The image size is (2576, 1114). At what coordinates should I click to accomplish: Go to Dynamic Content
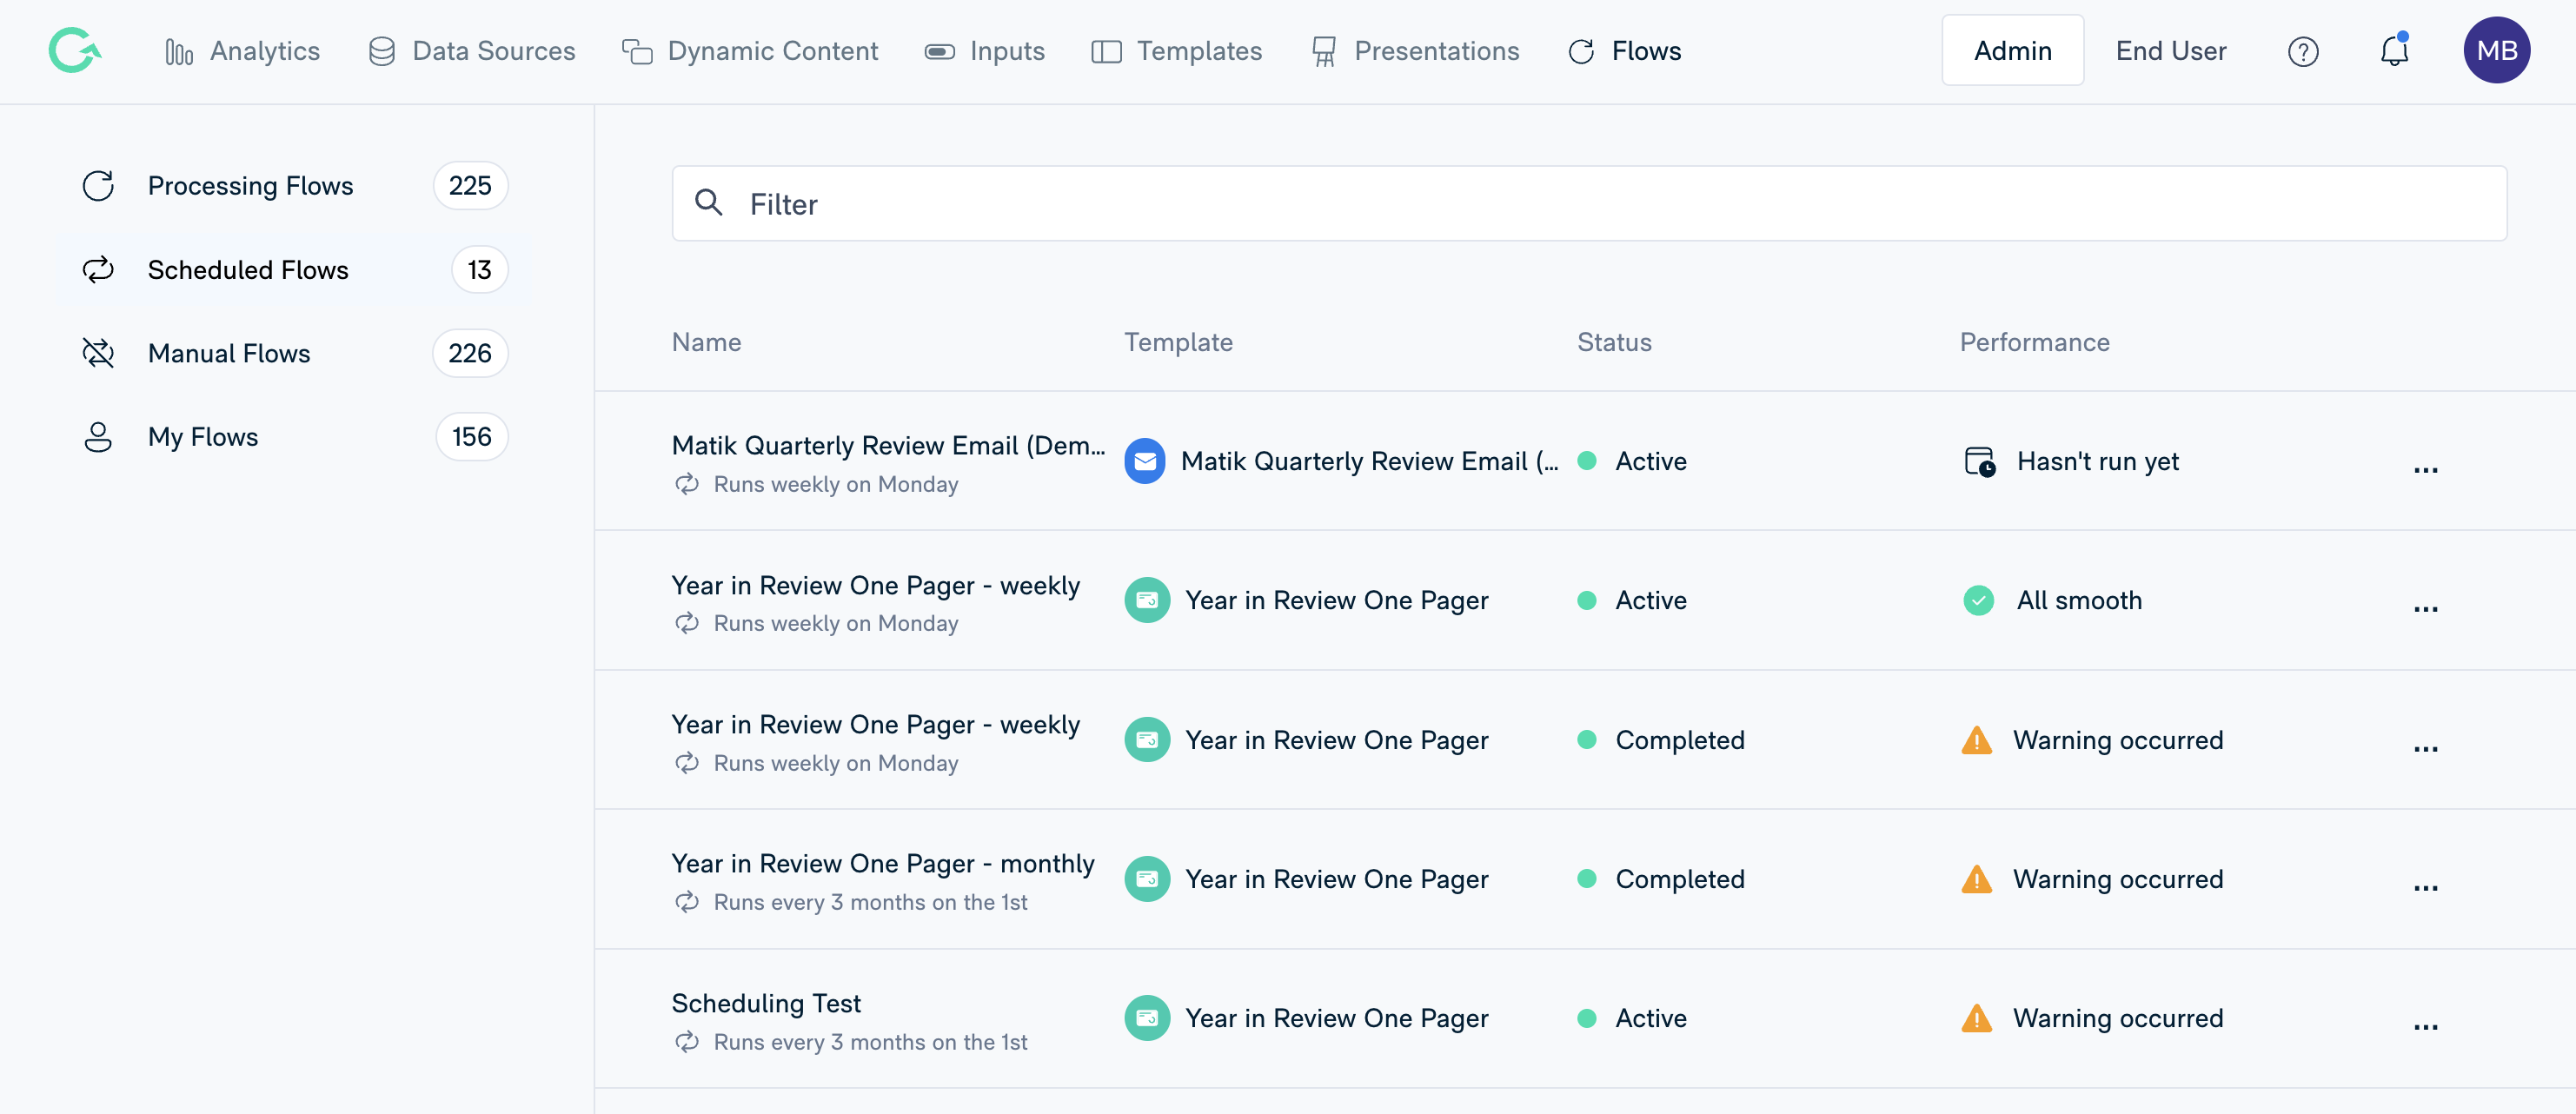750,51
